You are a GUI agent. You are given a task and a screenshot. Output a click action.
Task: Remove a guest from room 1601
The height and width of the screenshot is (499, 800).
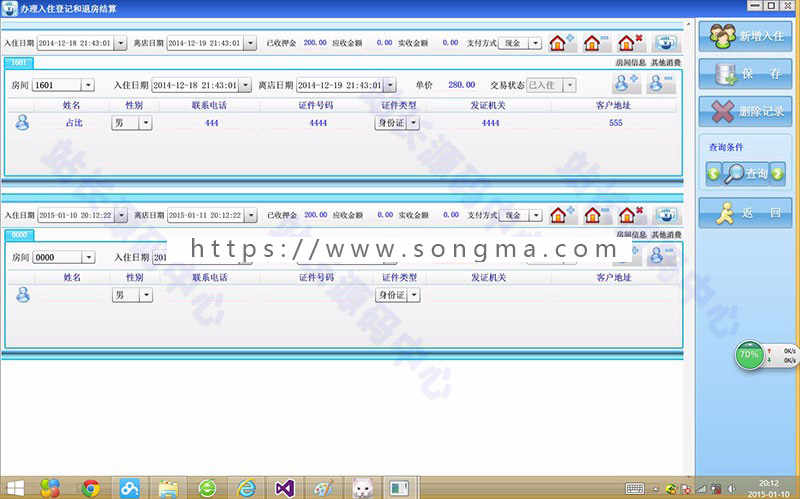pos(660,84)
